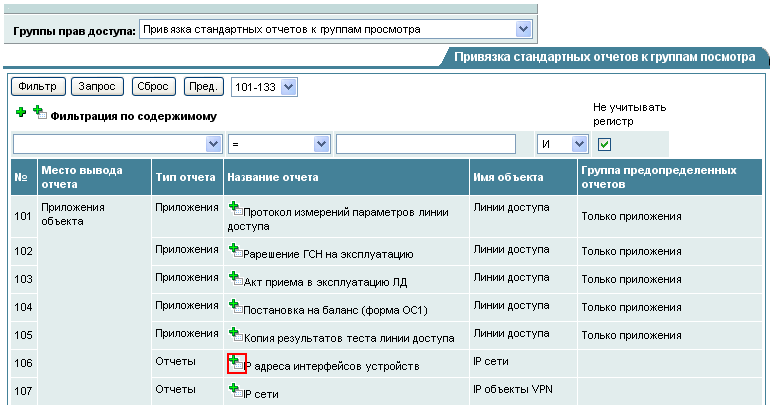
Task: Click row number 105
Action: pyautogui.click(x=23, y=335)
